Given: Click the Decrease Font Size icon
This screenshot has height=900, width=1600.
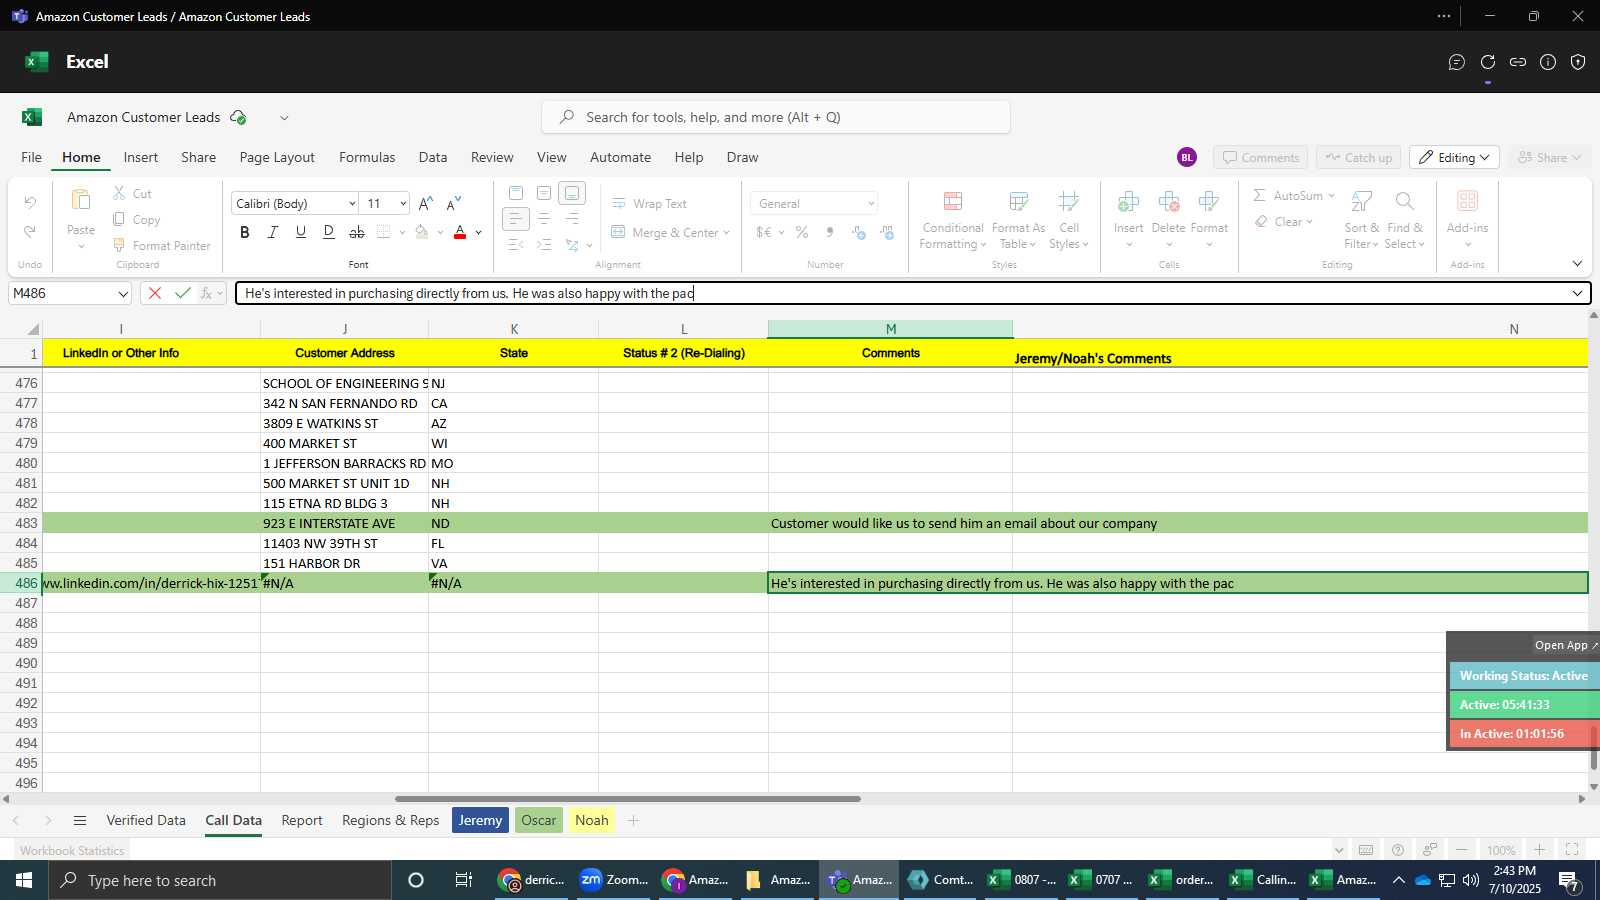Looking at the screenshot, I should (x=454, y=203).
